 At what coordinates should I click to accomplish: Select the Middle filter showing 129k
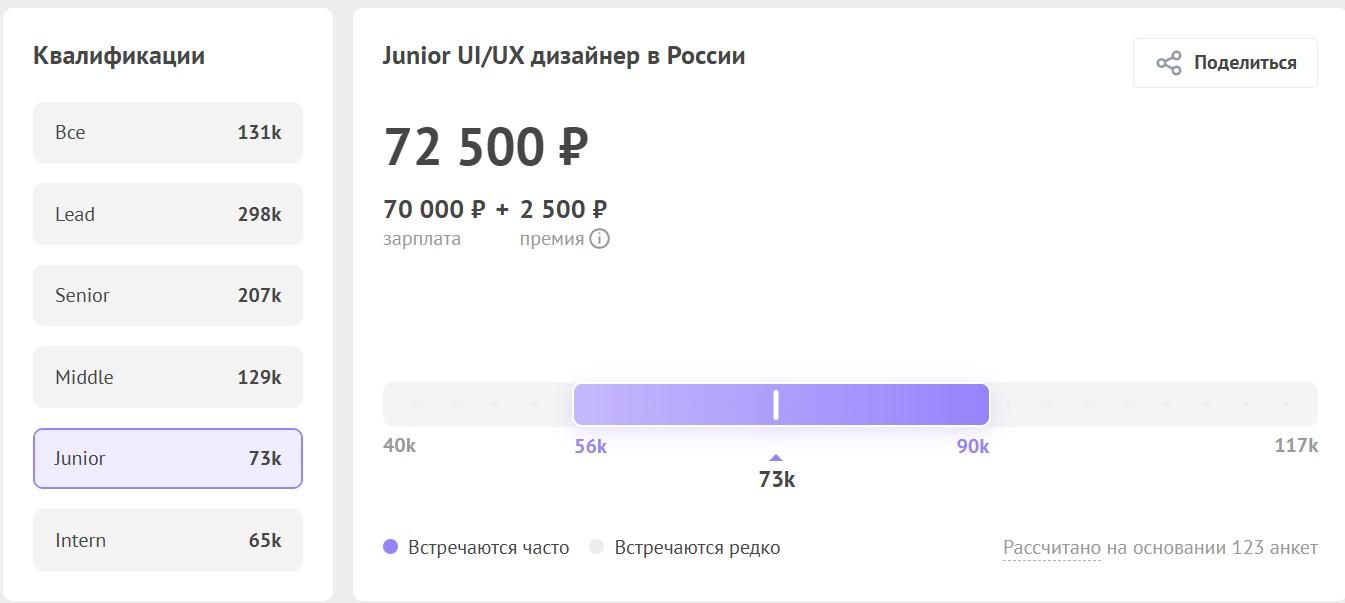click(167, 377)
